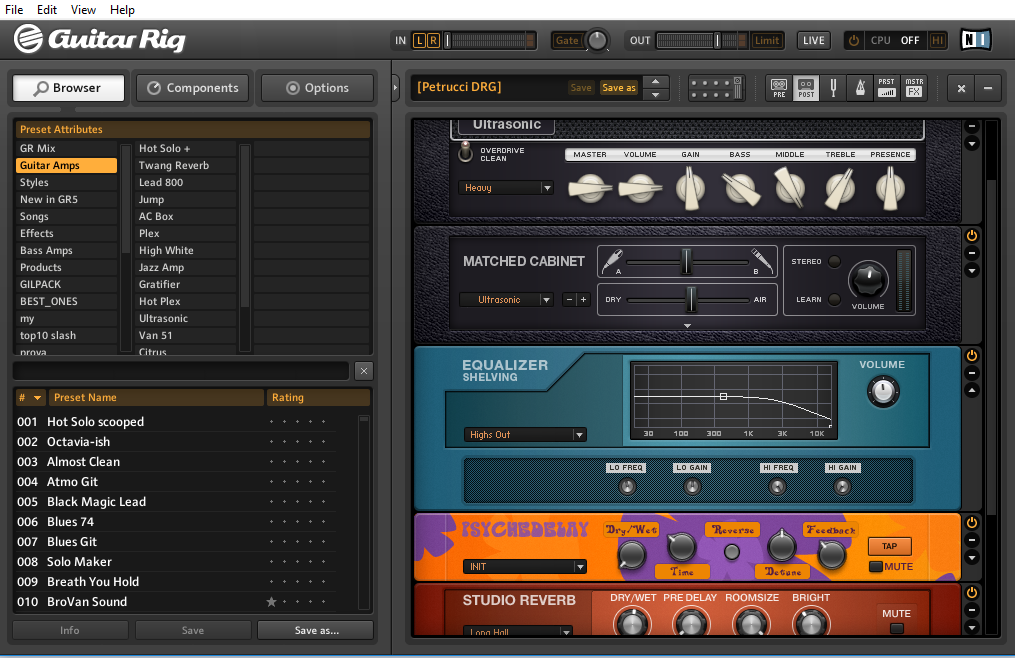This screenshot has height=658, width=1015.
Task: Open the File menu
Action: pos(14,10)
